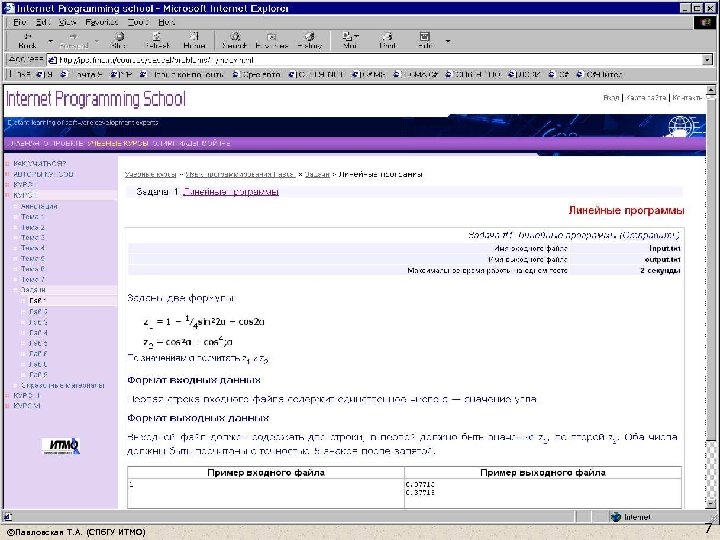The height and width of the screenshot is (540, 720).
Task: Select Lab 4 in the sidebar
Action: click(x=38, y=332)
